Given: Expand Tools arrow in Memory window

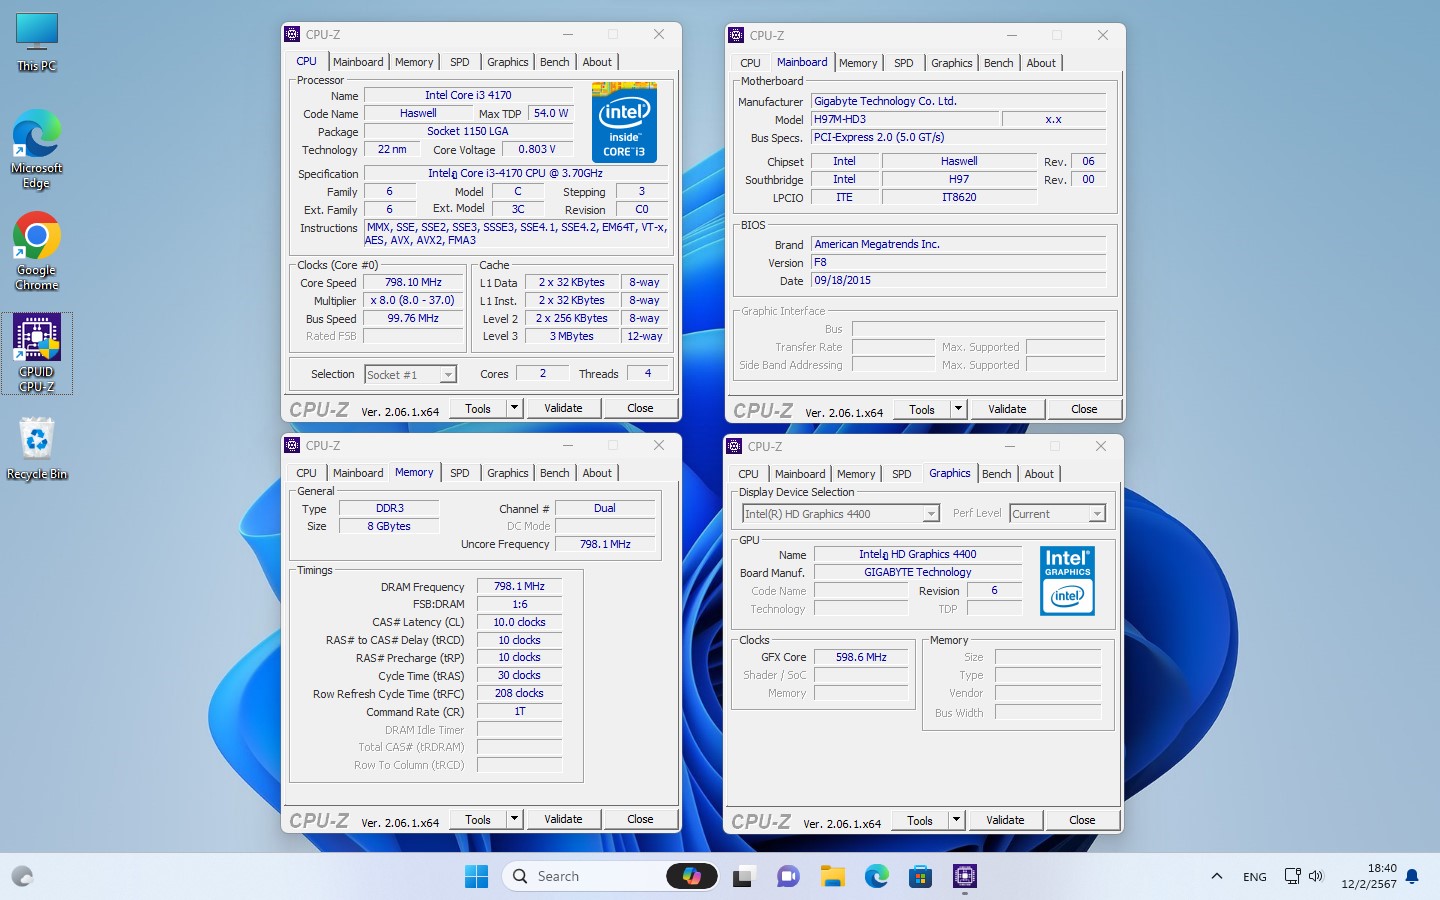Looking at the screenshot, I should pos(514,819).
